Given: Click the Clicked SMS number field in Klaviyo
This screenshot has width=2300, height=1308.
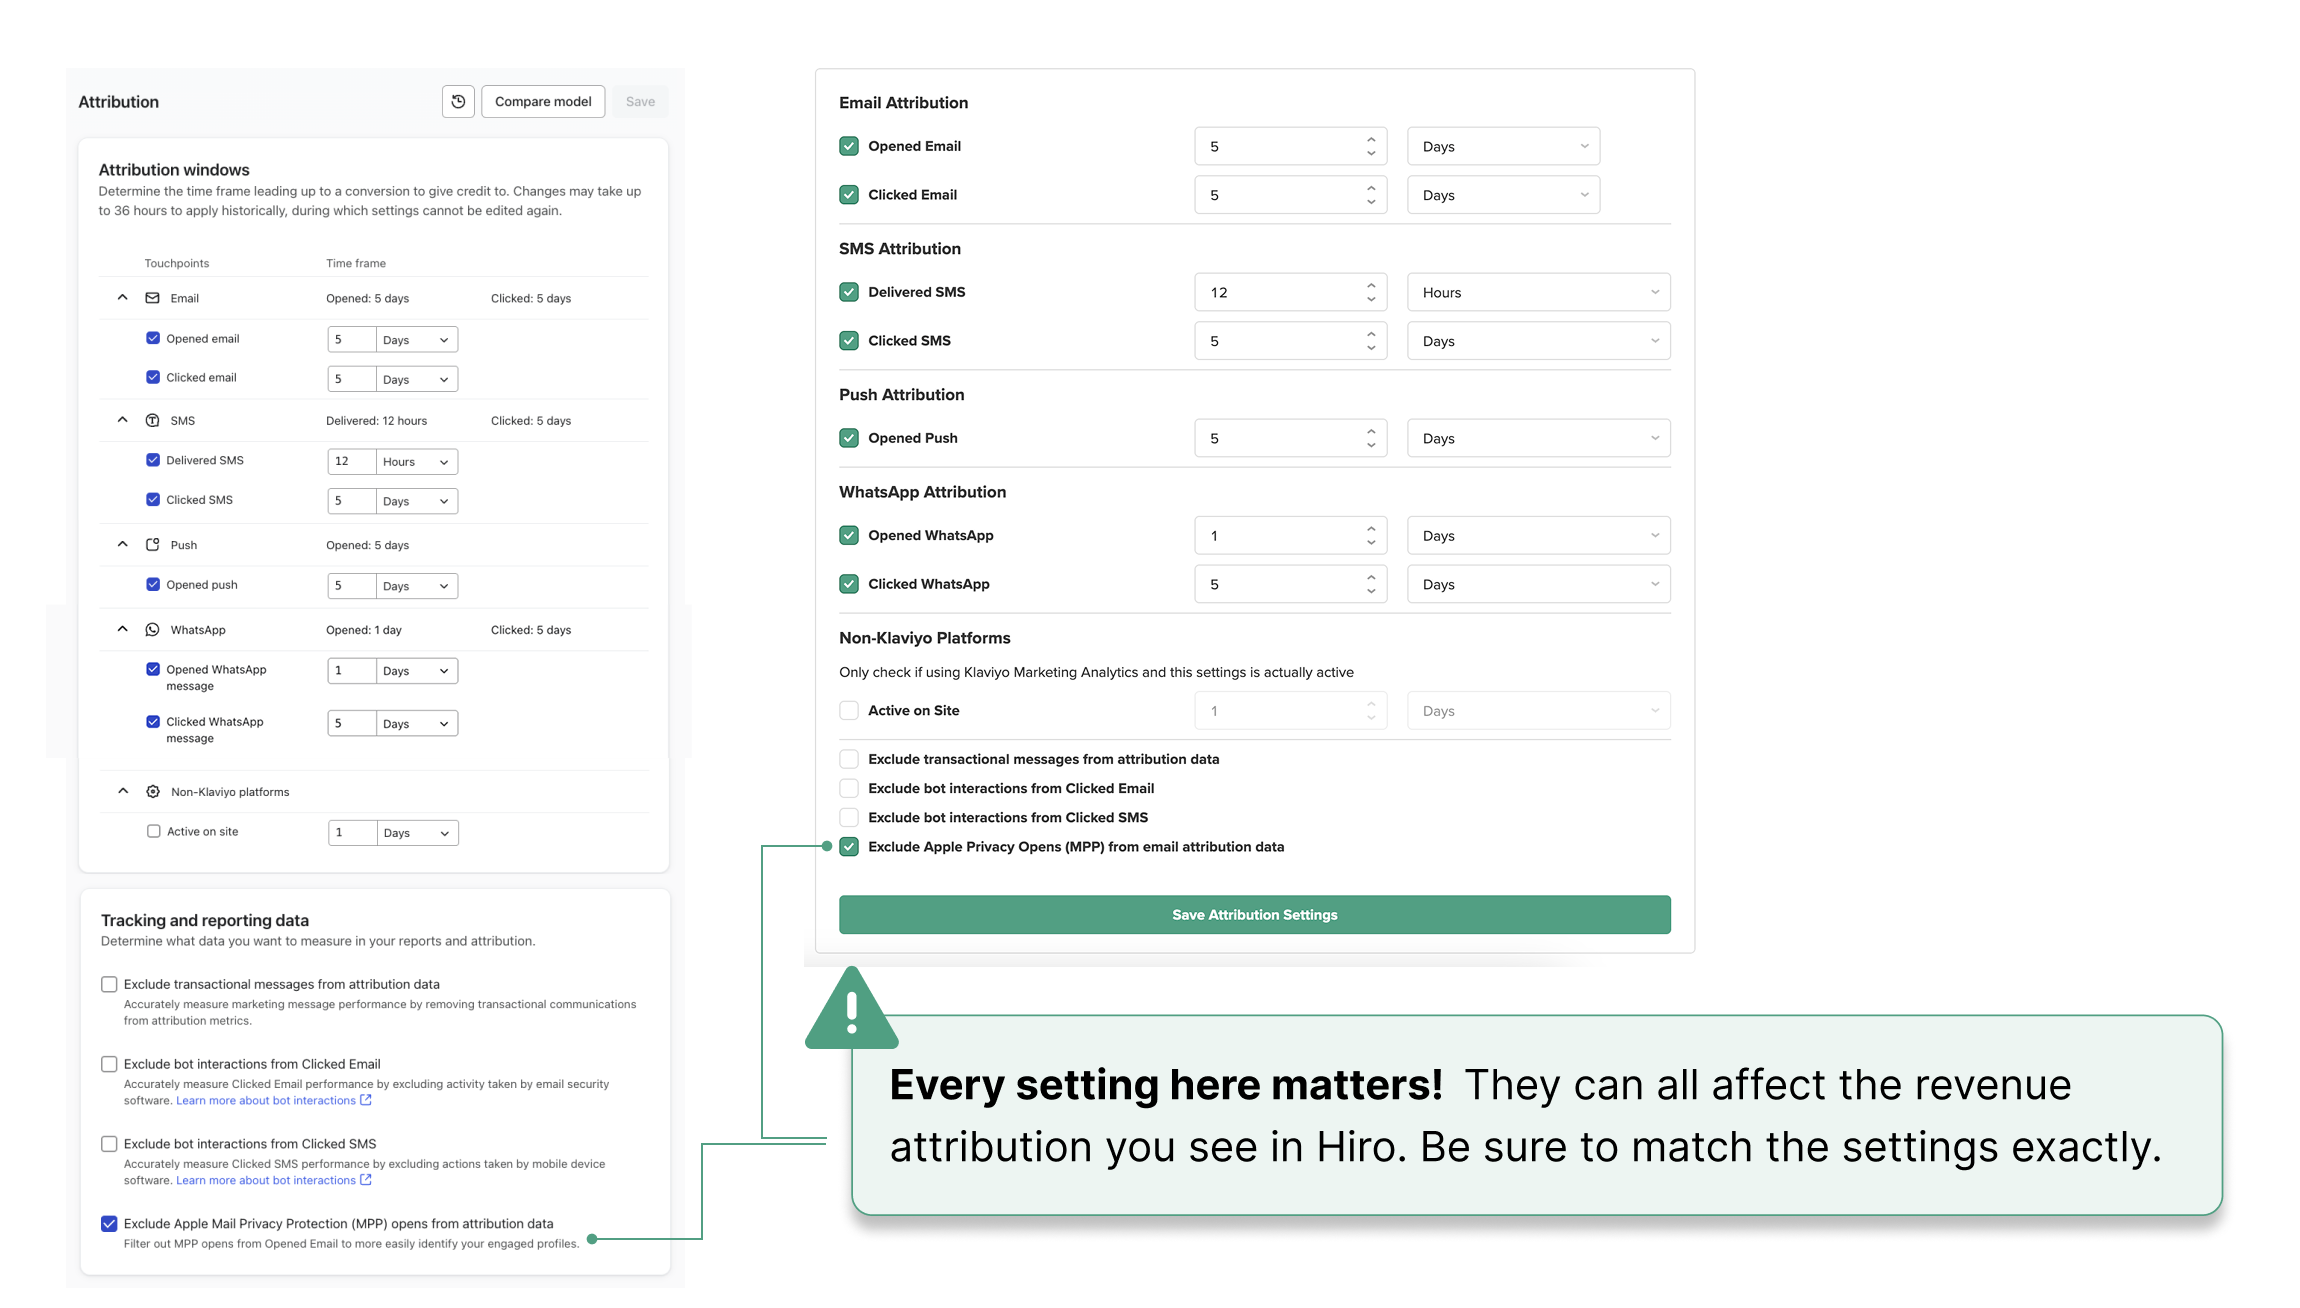Looking at the screenshot, I should 352,501.
